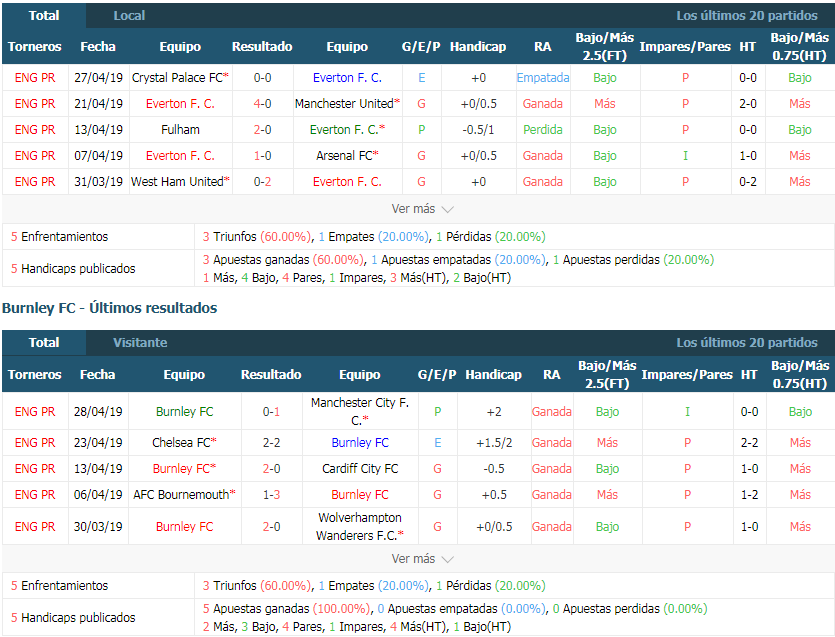Screen dimensions: 835x637
Task: Click the Fecha header in the Everton table
Action: (x=98, y=47)
